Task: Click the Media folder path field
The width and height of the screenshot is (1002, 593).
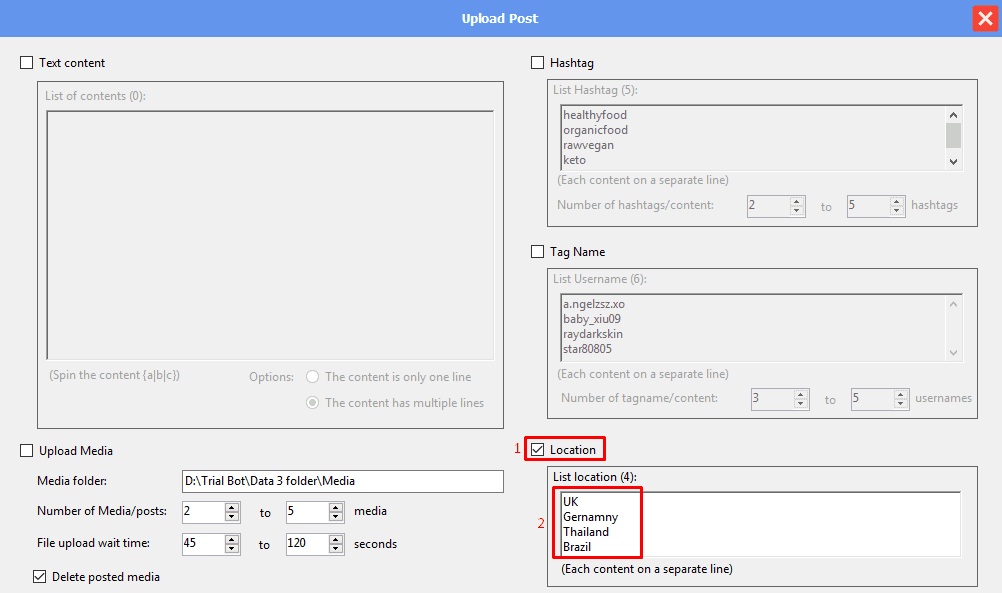Action: click(342, 481)
